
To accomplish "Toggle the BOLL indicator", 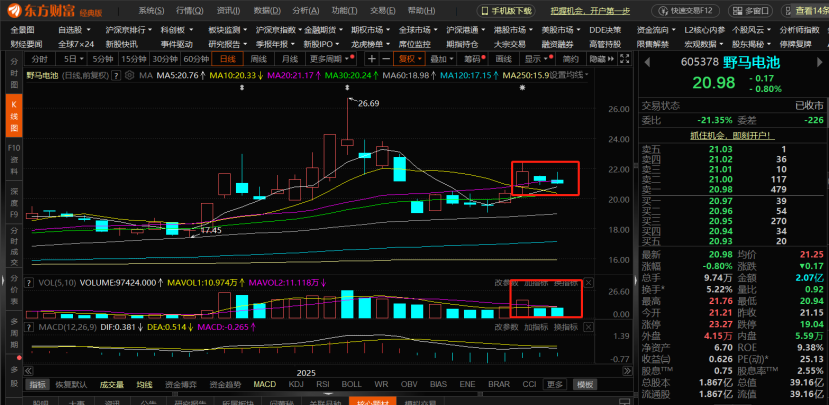I will pyautogui.click(x=352, y=384).
